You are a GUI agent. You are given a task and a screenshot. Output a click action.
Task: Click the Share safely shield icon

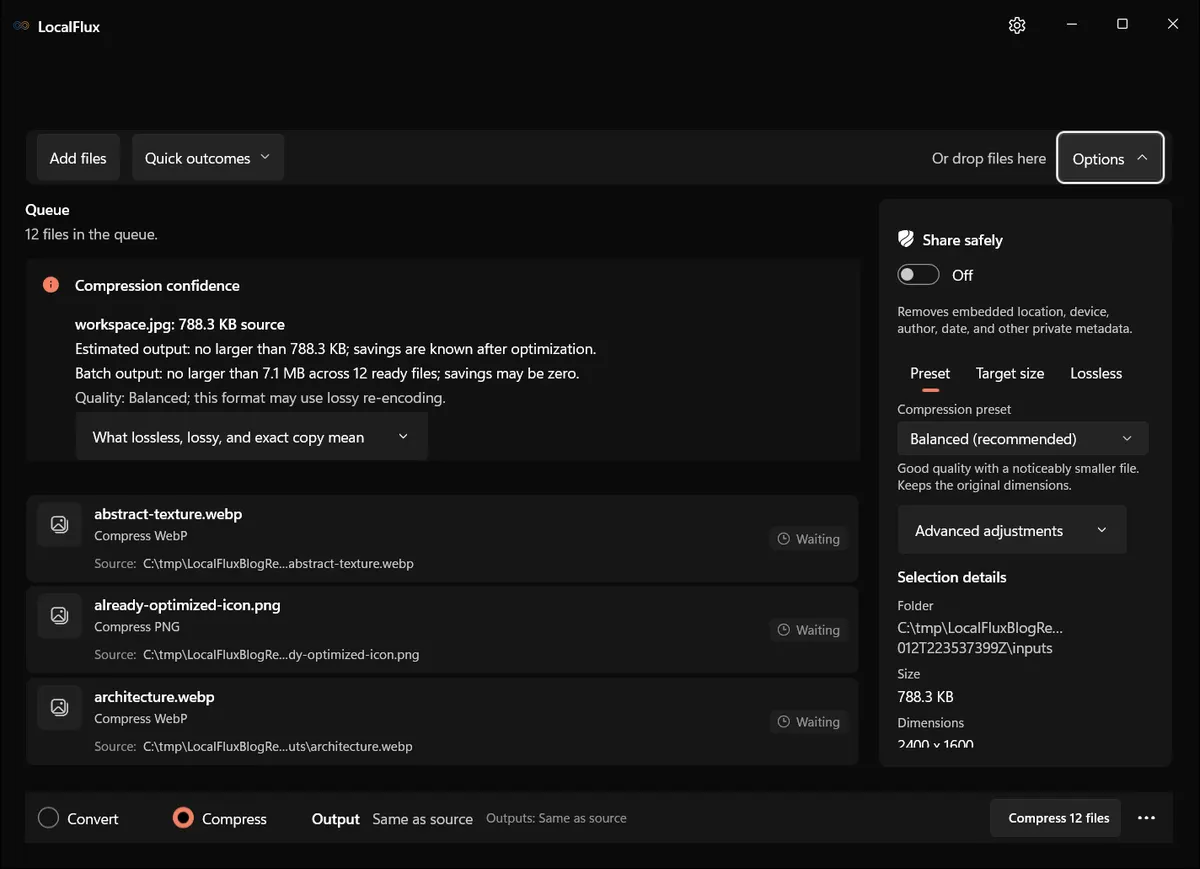point(906,239)
